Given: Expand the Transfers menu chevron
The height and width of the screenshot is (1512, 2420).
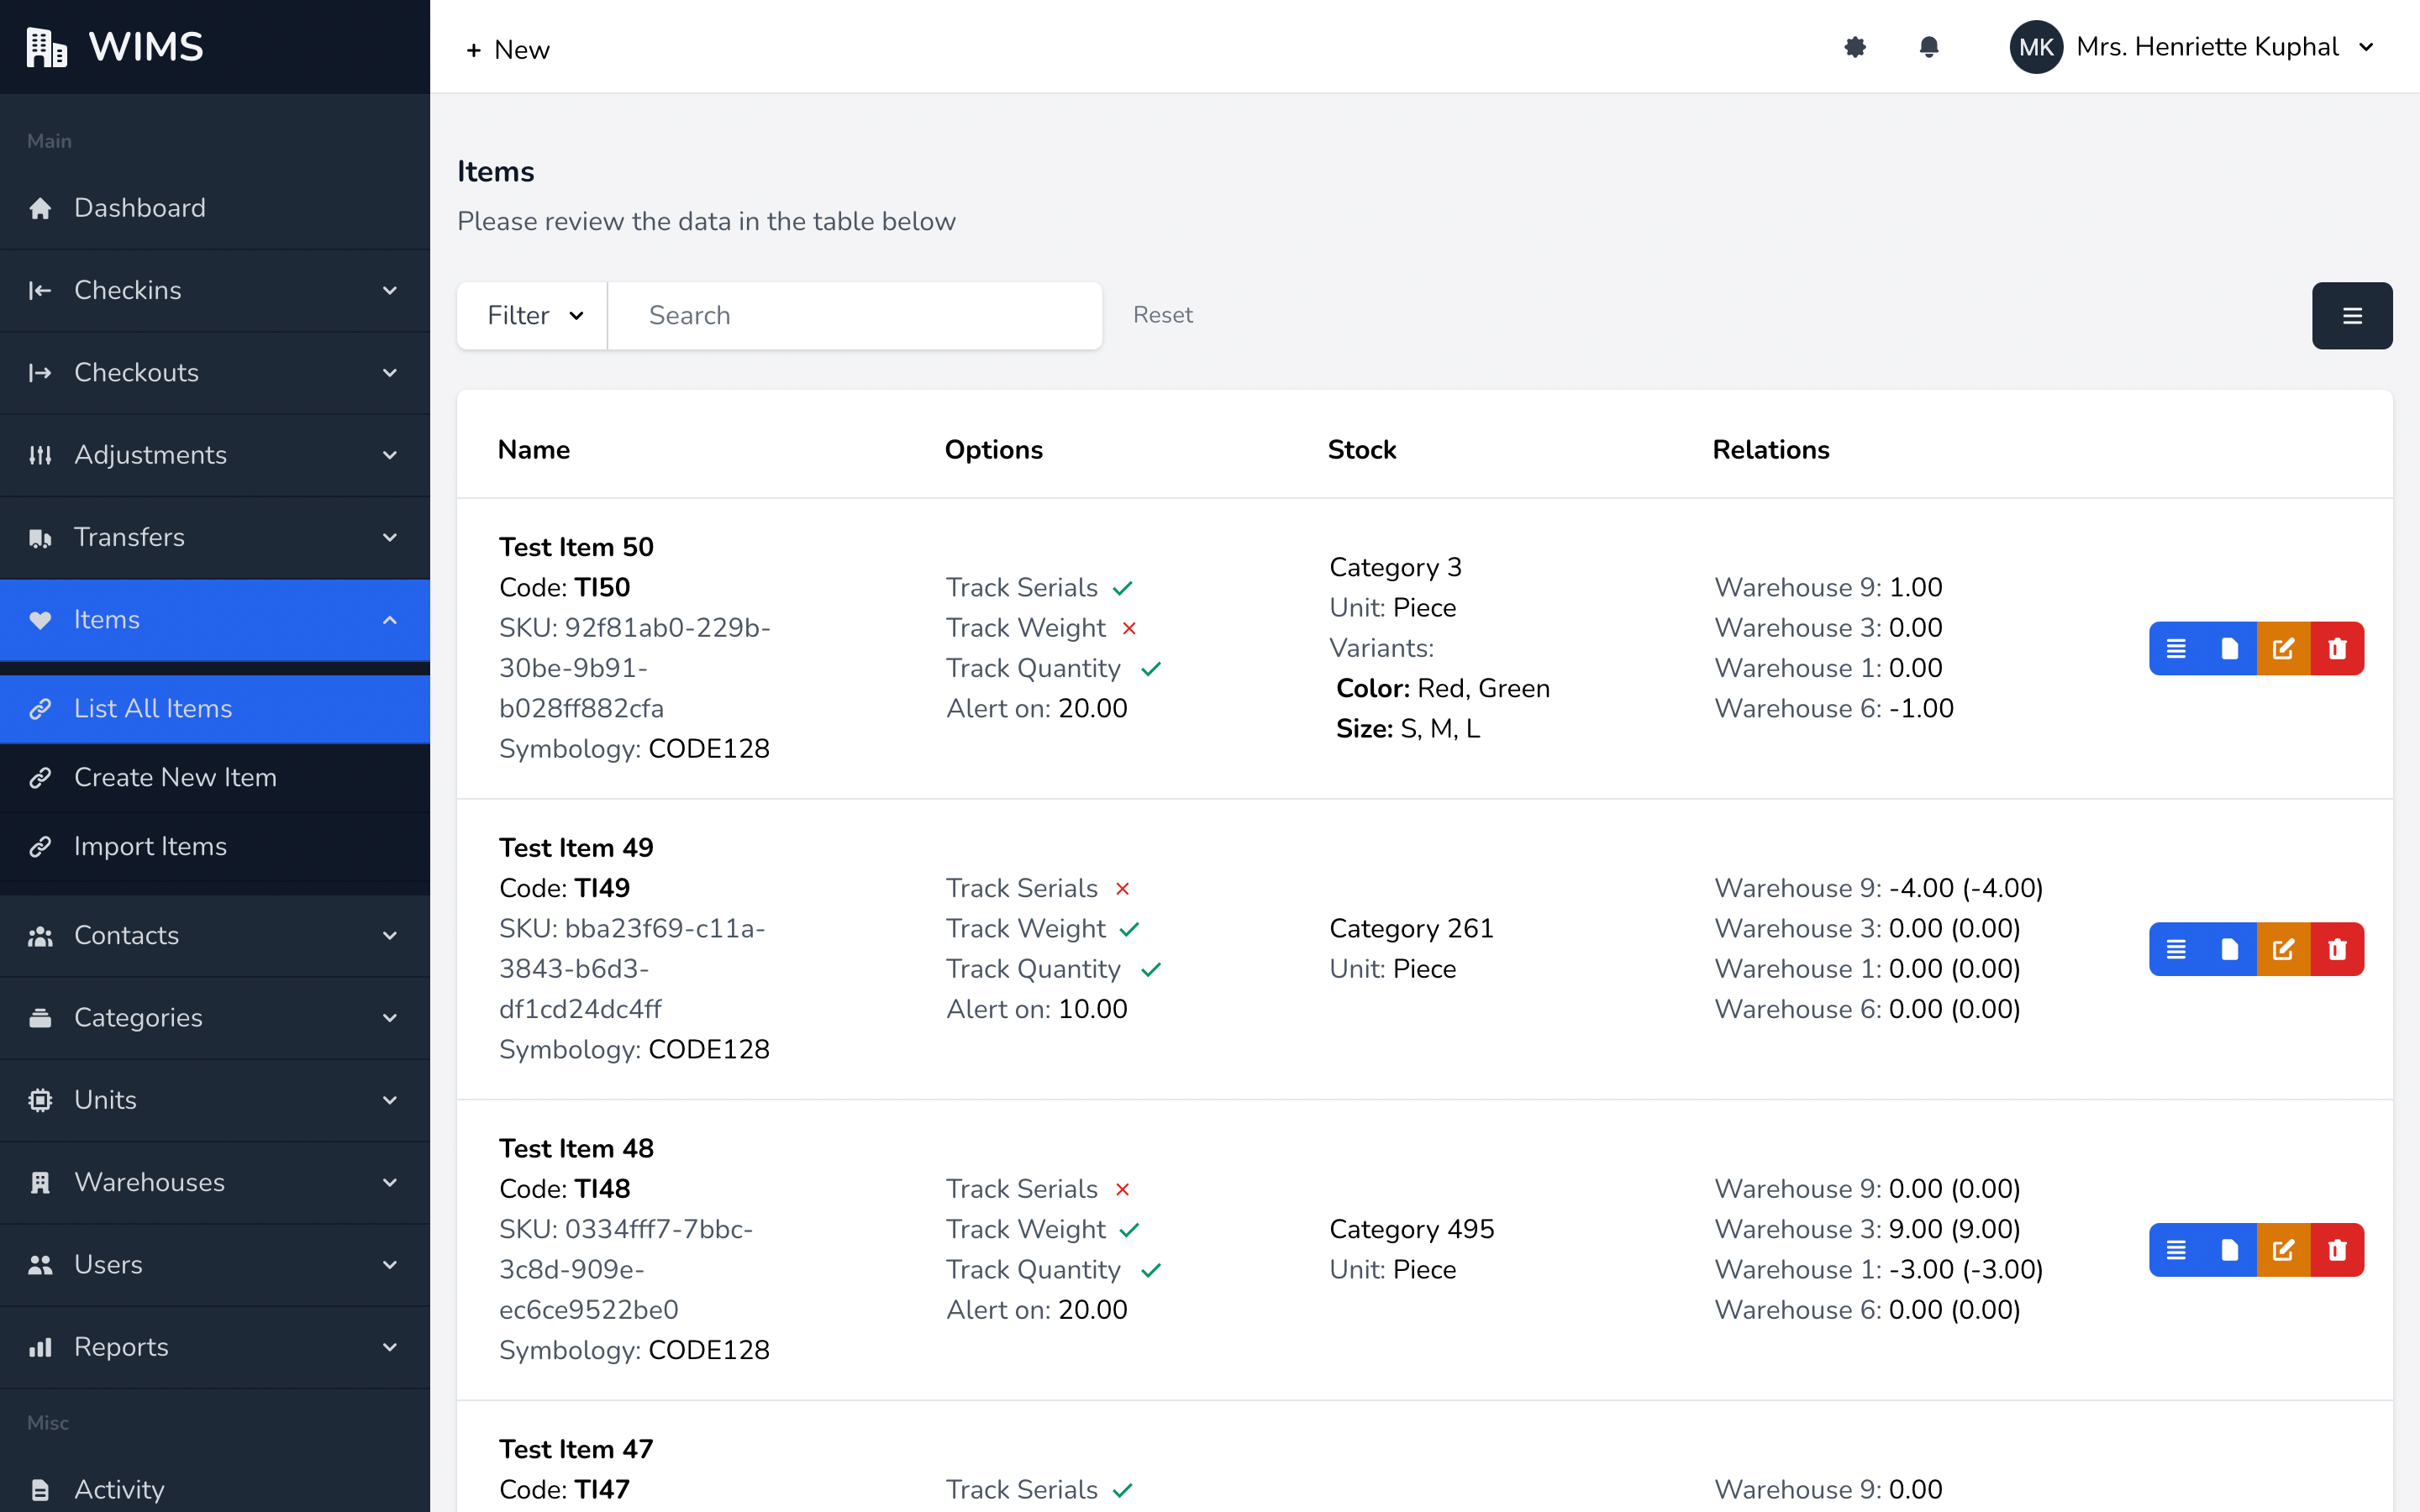Looking at the screenshot, I should tap(390, 538).
